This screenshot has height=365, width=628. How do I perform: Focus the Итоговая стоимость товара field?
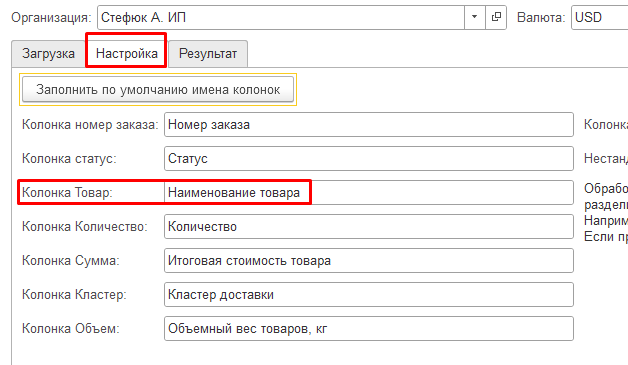click(x=368, y=261)
